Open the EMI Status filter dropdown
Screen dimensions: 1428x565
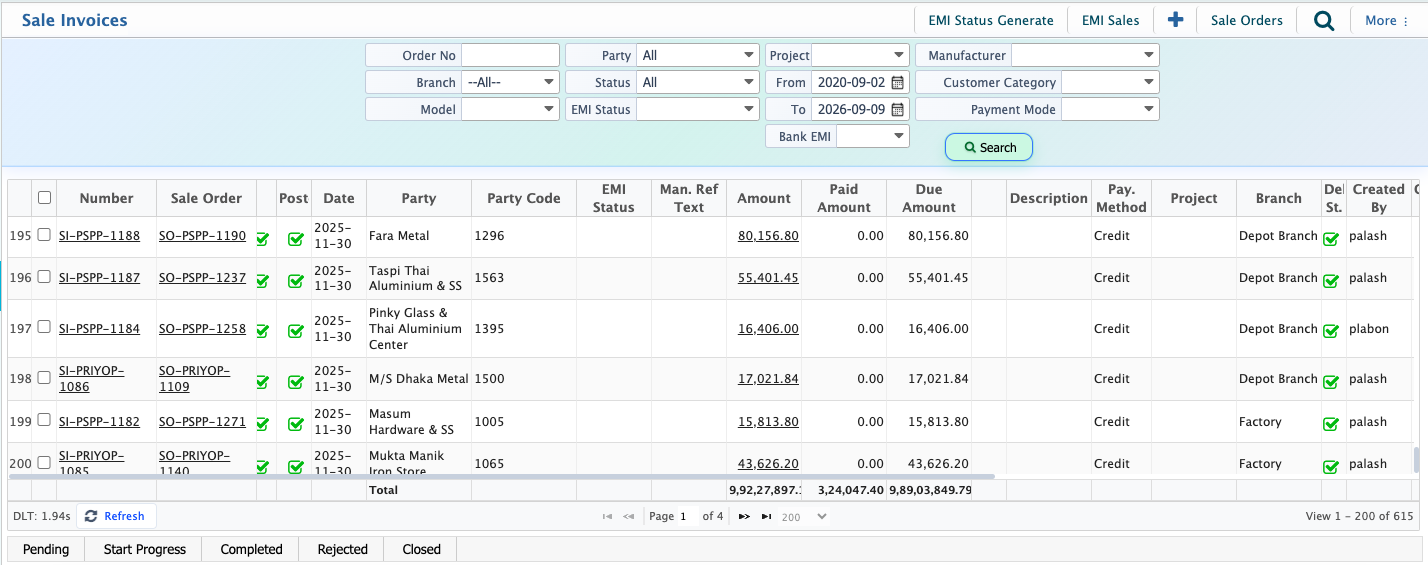(698, 110)
